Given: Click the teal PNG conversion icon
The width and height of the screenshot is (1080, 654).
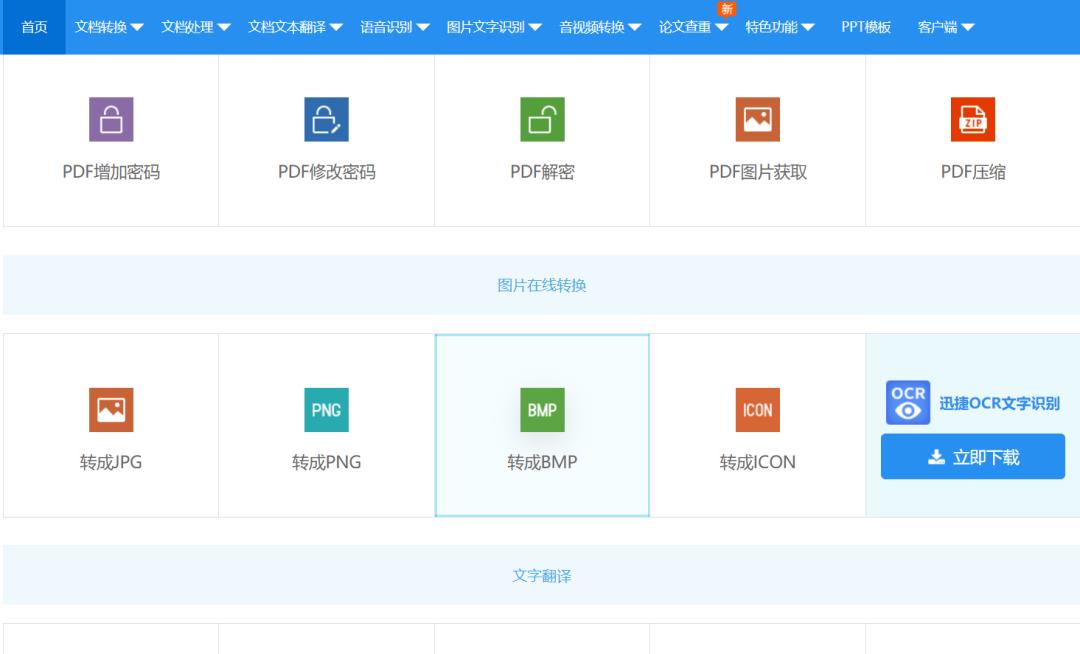Looking at the screenshot, I should (326, 410).
